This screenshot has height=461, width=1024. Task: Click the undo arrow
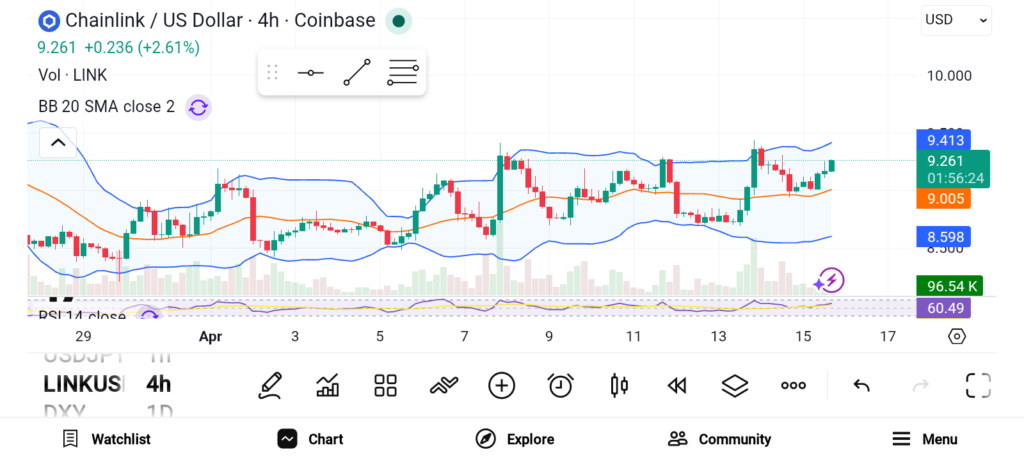point(861,385)
